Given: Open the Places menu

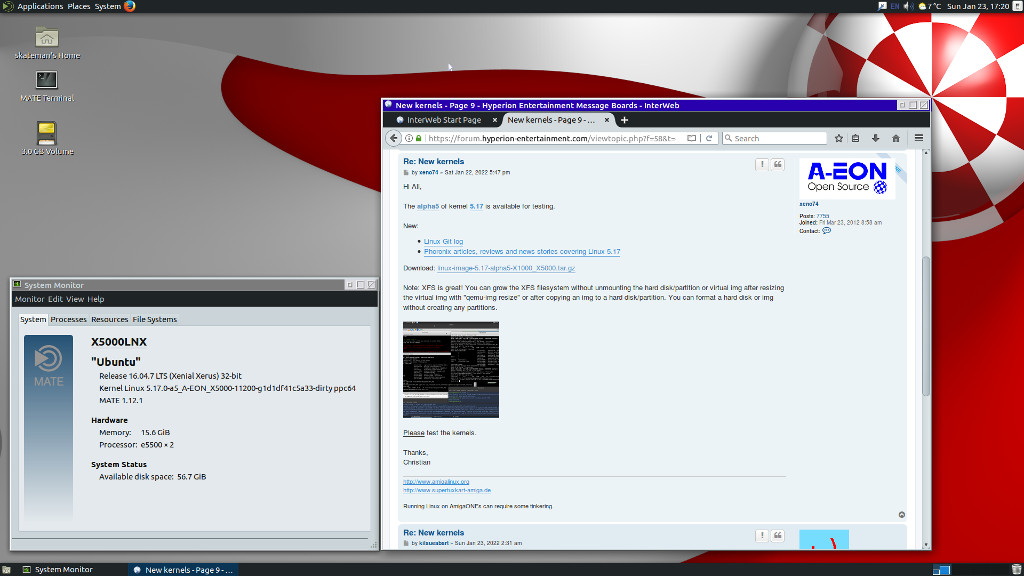Looking at the screenshot, I should (78, 6).
